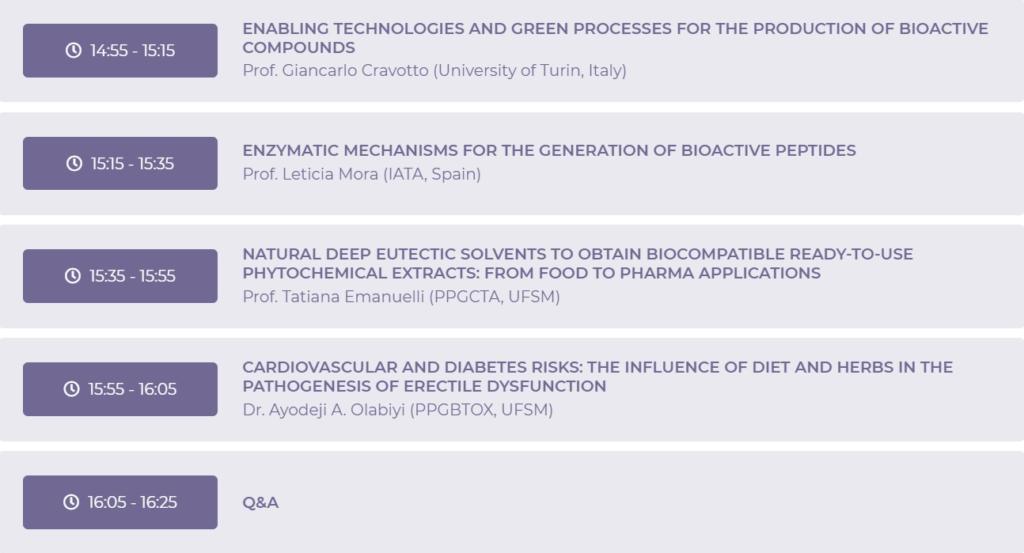Click clock icon beside 15:55 - 16:05
Screen dimensions: 1024x553
pos(71,389)
